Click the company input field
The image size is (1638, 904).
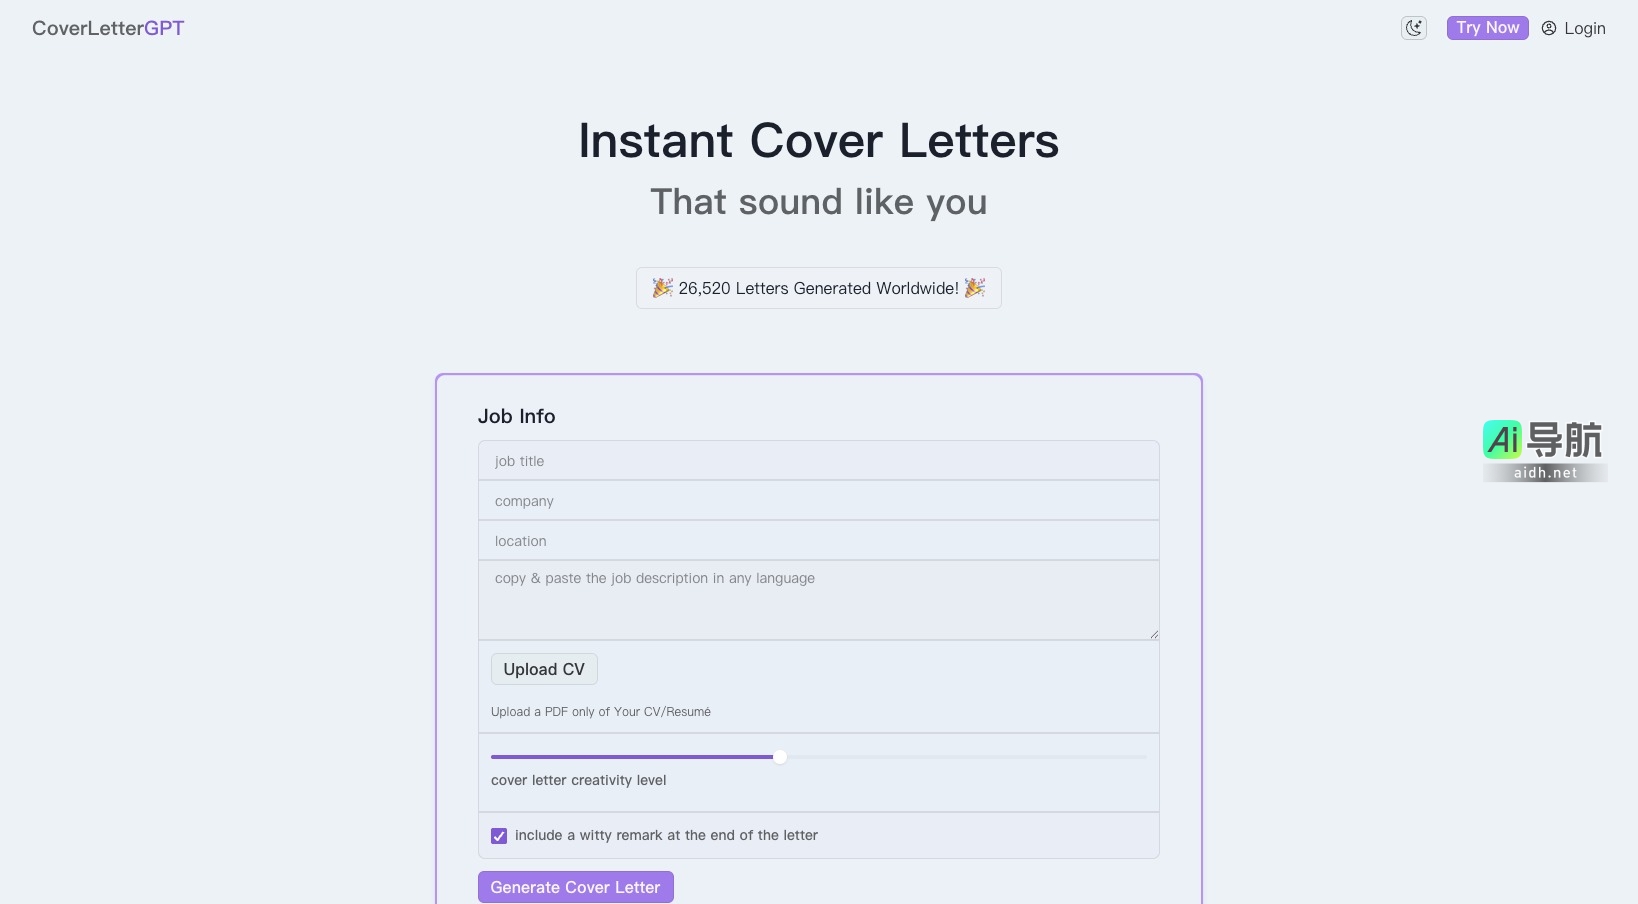click(x=818, y=500)
